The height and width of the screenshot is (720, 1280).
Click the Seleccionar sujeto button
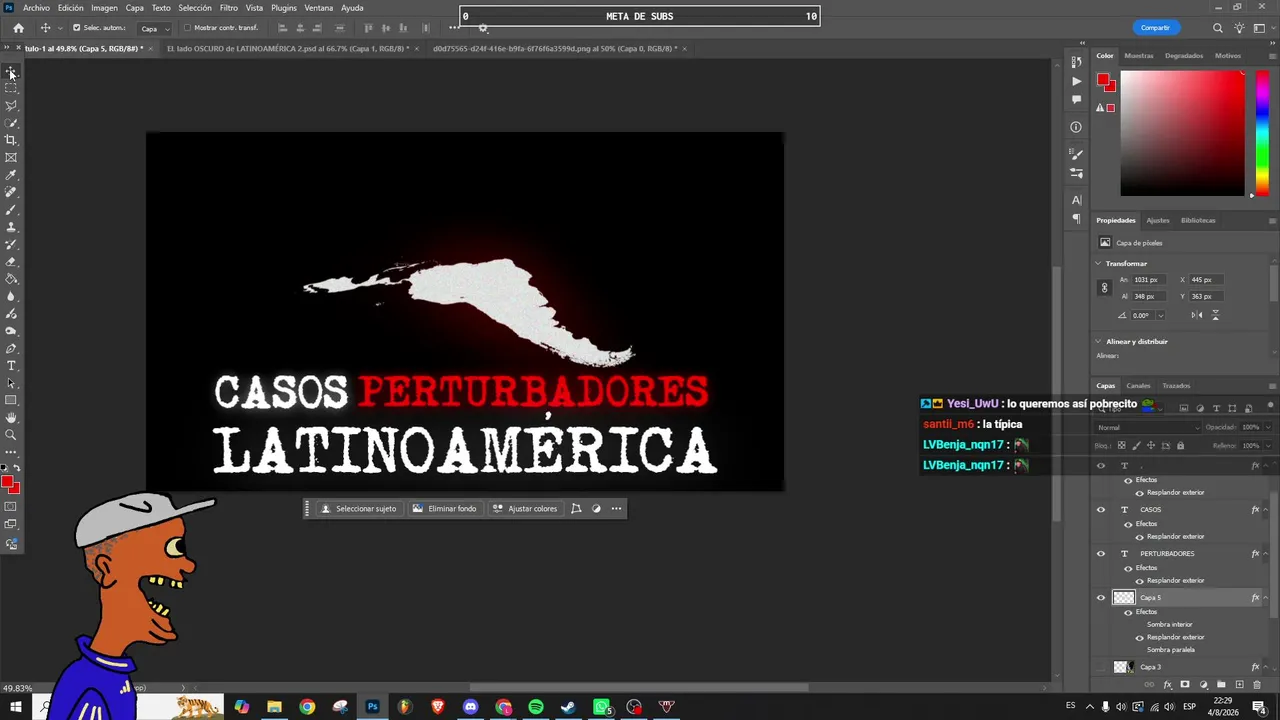click(x=358, y=509)
